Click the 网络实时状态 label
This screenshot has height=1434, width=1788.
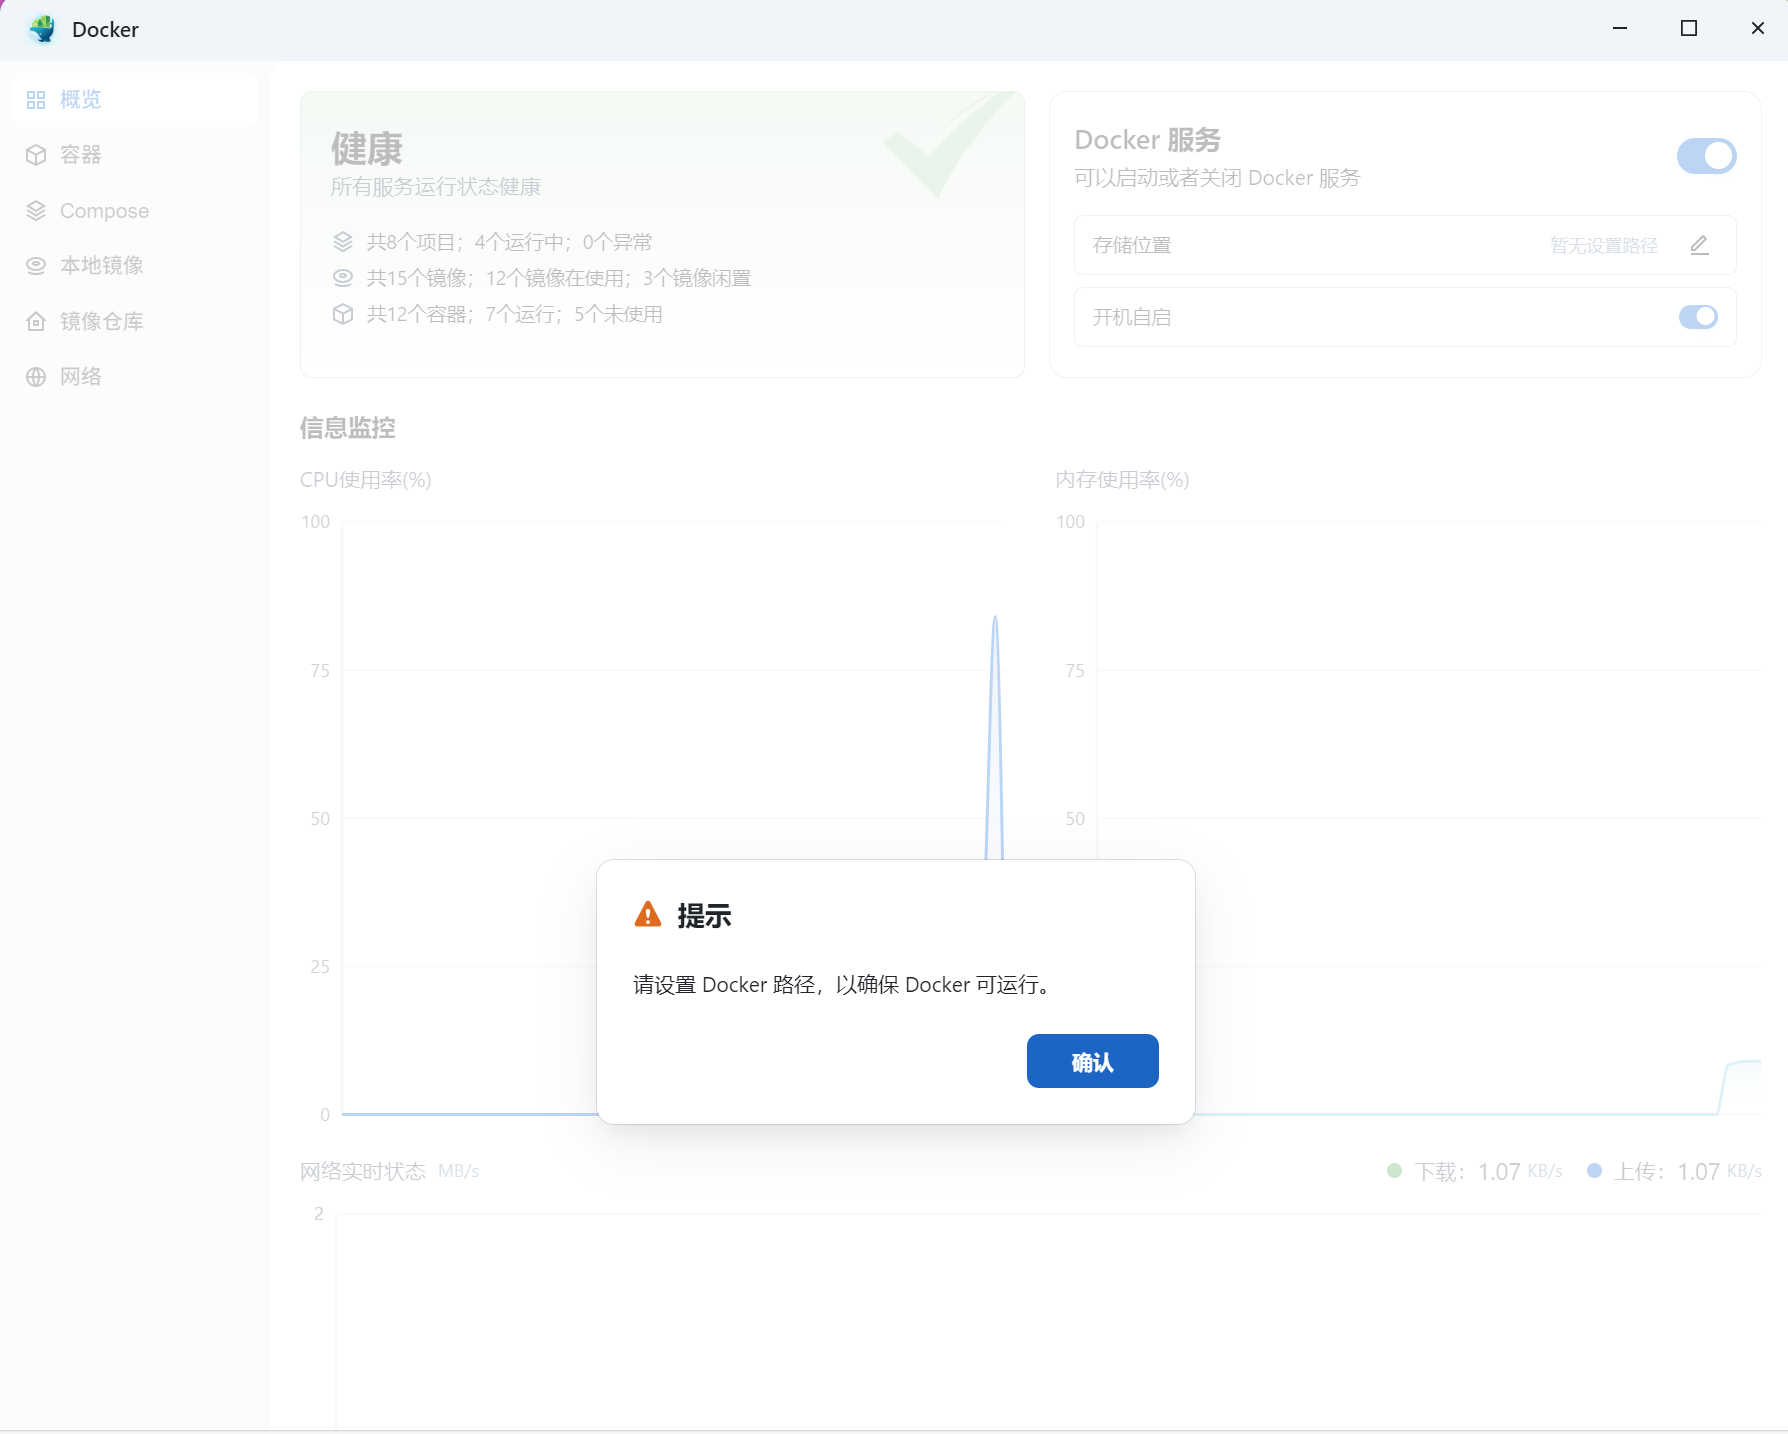coord(363,1171)
